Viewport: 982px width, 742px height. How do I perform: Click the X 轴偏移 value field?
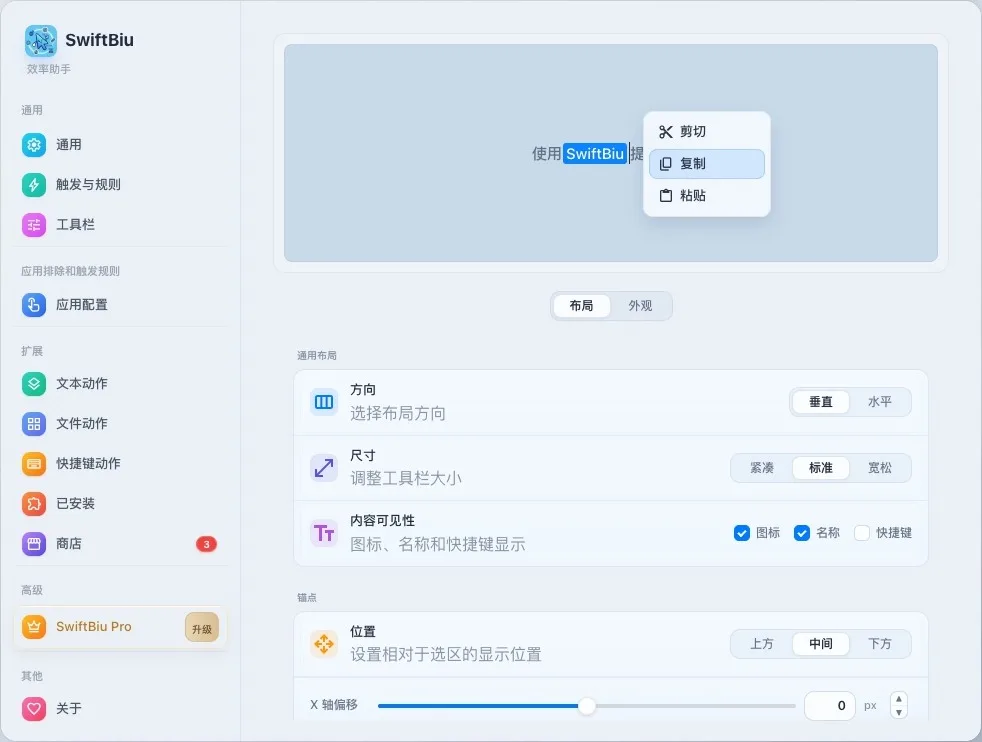(x=830, y=706)
